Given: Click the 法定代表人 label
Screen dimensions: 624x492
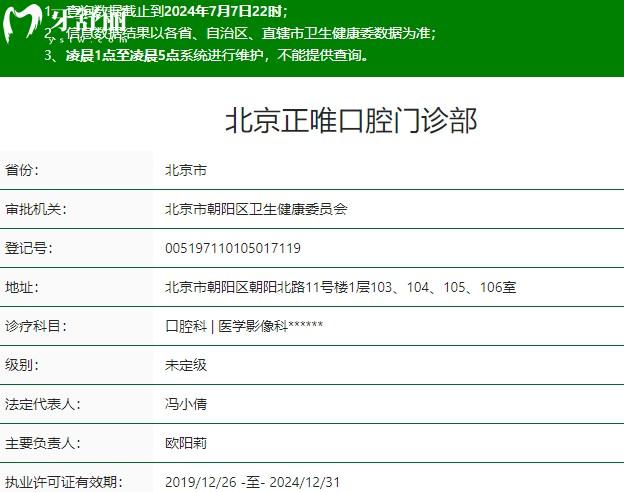Looking at the screenshot, I should pos(43,404).
